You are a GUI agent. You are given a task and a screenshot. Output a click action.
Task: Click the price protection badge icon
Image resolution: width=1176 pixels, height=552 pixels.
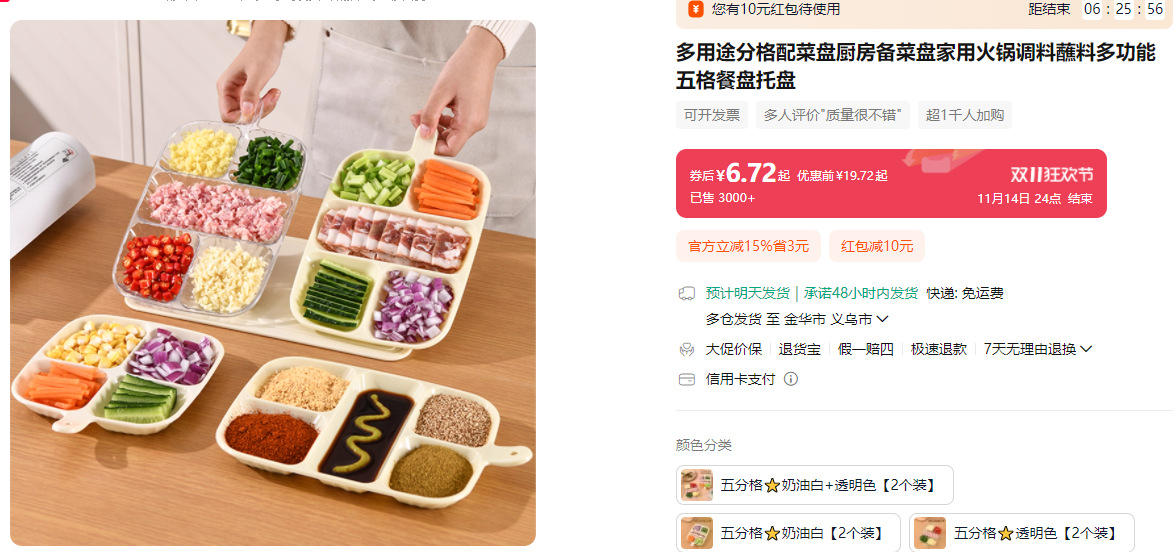point(686,349)
